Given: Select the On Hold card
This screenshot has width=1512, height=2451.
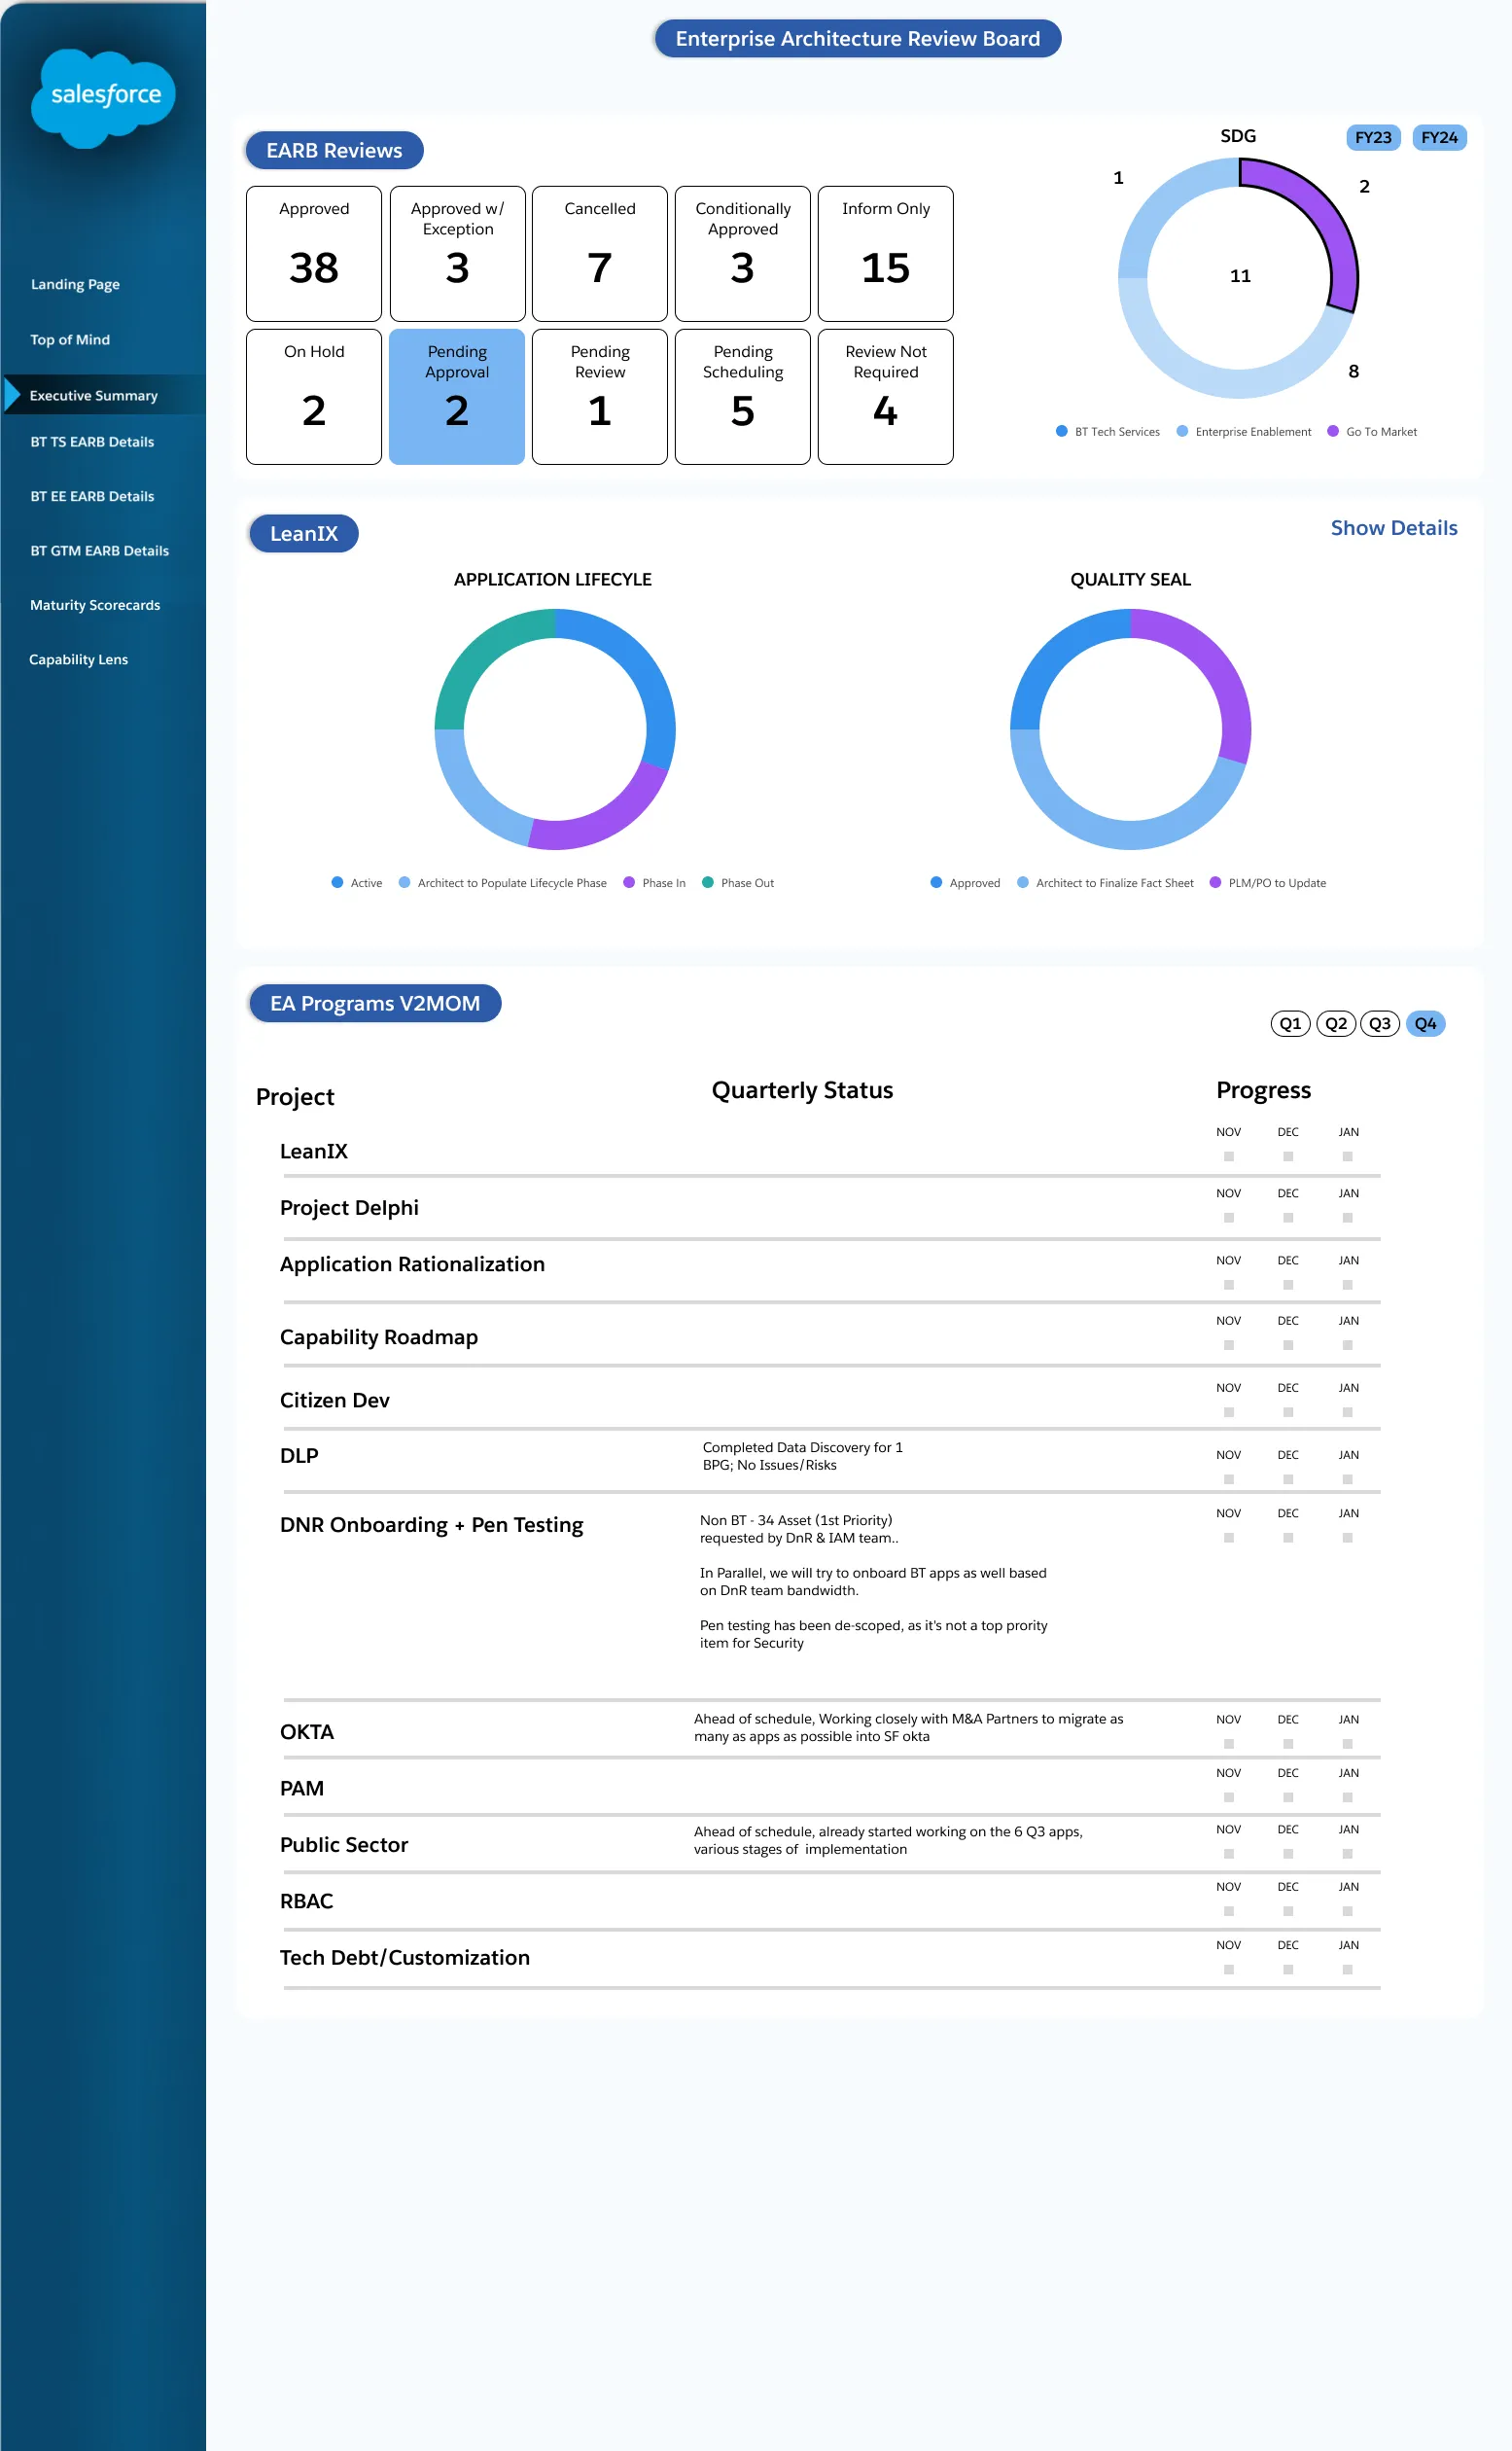Looking at the screenshot, I should tap(314, 396).
